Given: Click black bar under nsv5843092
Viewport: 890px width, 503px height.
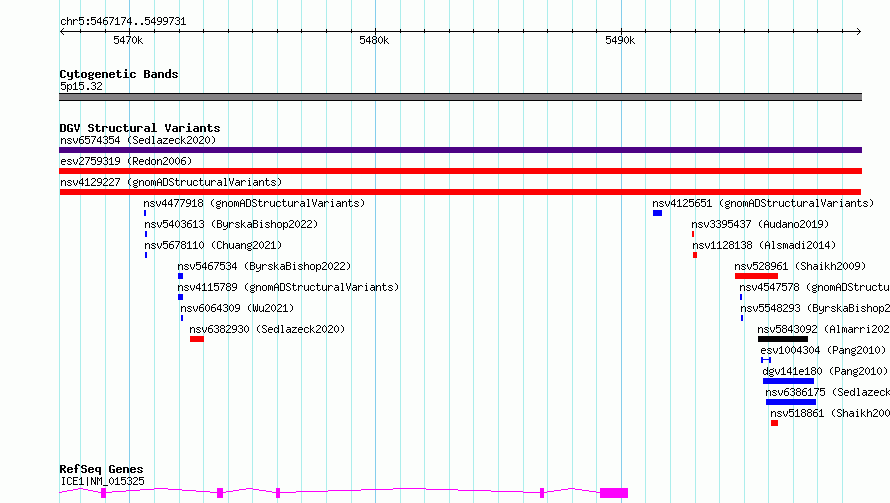Looking at the screenshot, I should [783, 339].
